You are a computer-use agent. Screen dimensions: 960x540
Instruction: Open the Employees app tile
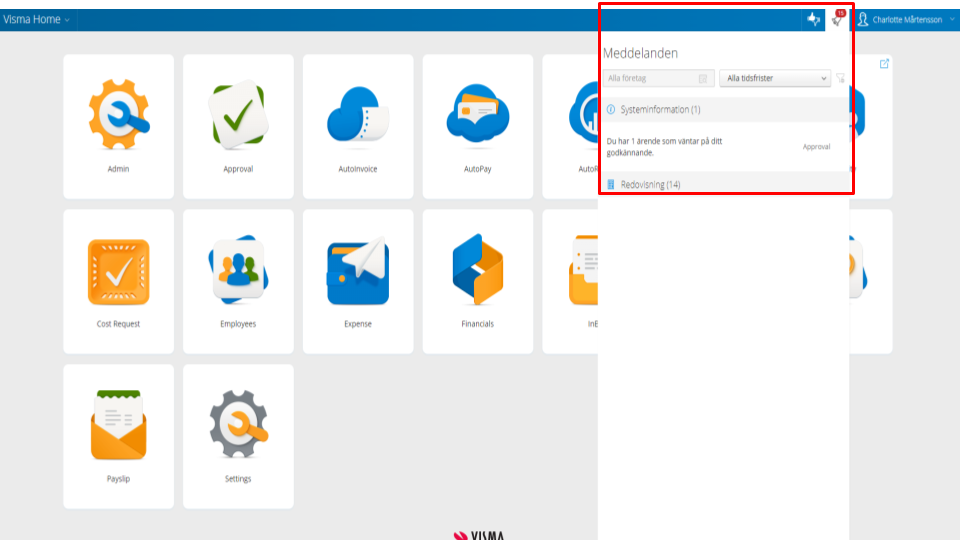(238, 281)
